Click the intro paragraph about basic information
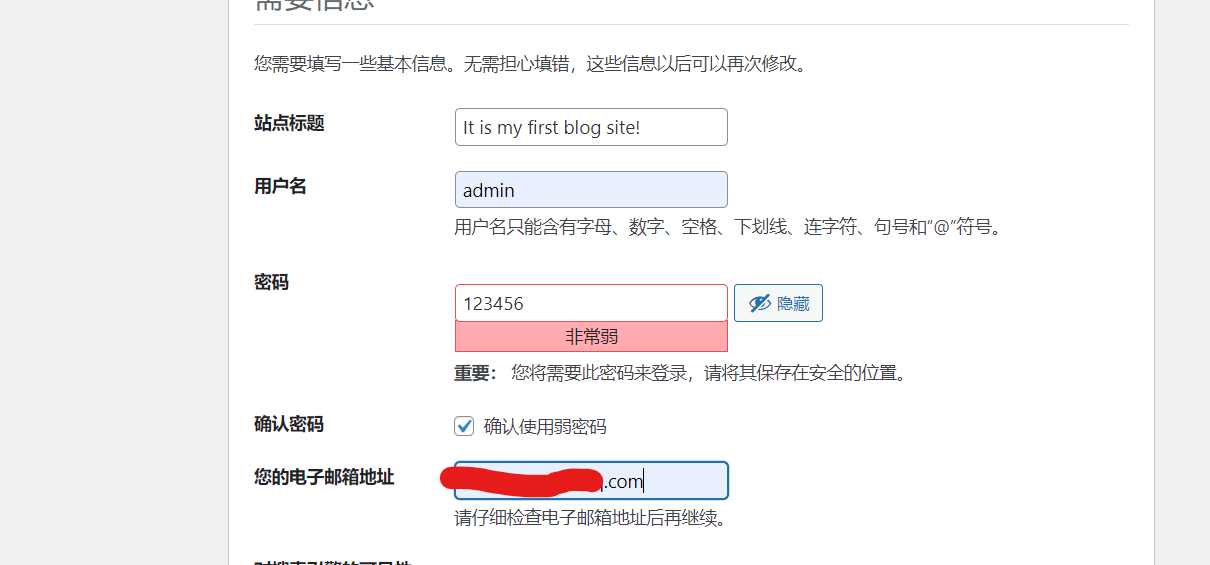This screenshot has height=565, width=1210. point(530,64)
